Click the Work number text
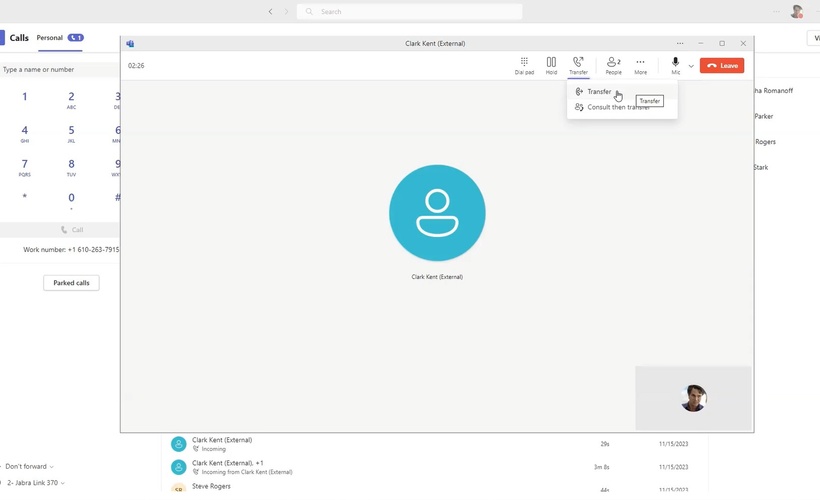Viewport: 820px width, 500px height. coord(71,249)
